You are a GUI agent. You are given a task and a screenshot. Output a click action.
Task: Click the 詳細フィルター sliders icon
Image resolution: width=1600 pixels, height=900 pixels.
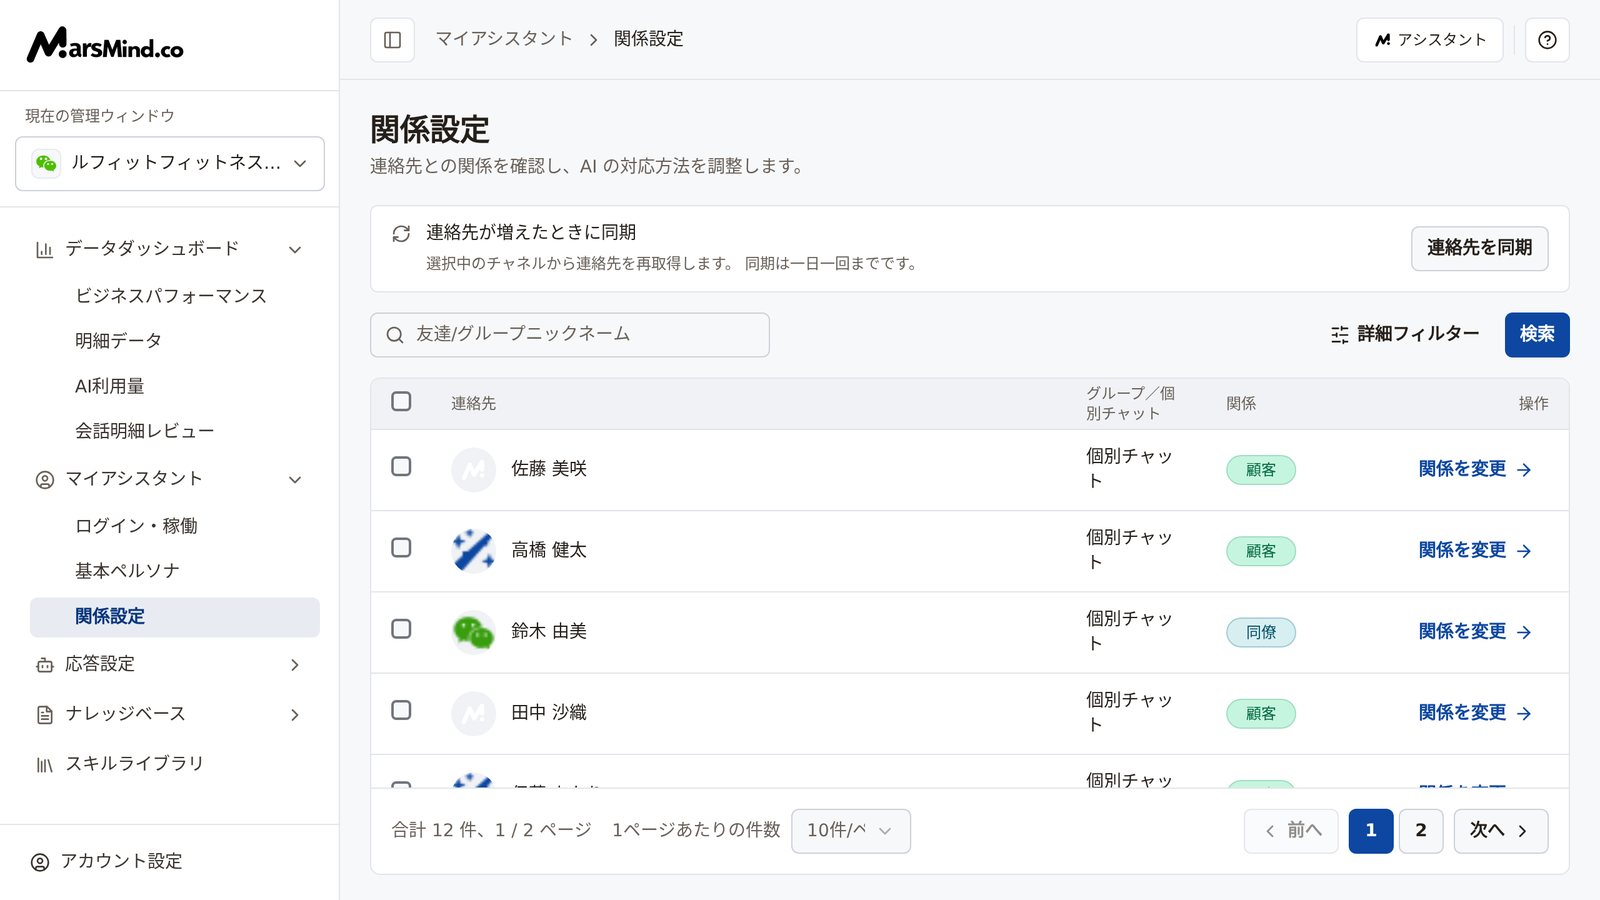tap(1340, 335)
